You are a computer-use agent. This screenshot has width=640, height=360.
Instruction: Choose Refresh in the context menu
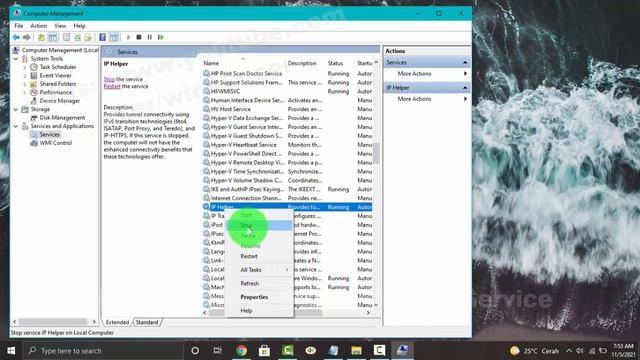point(259,283)
